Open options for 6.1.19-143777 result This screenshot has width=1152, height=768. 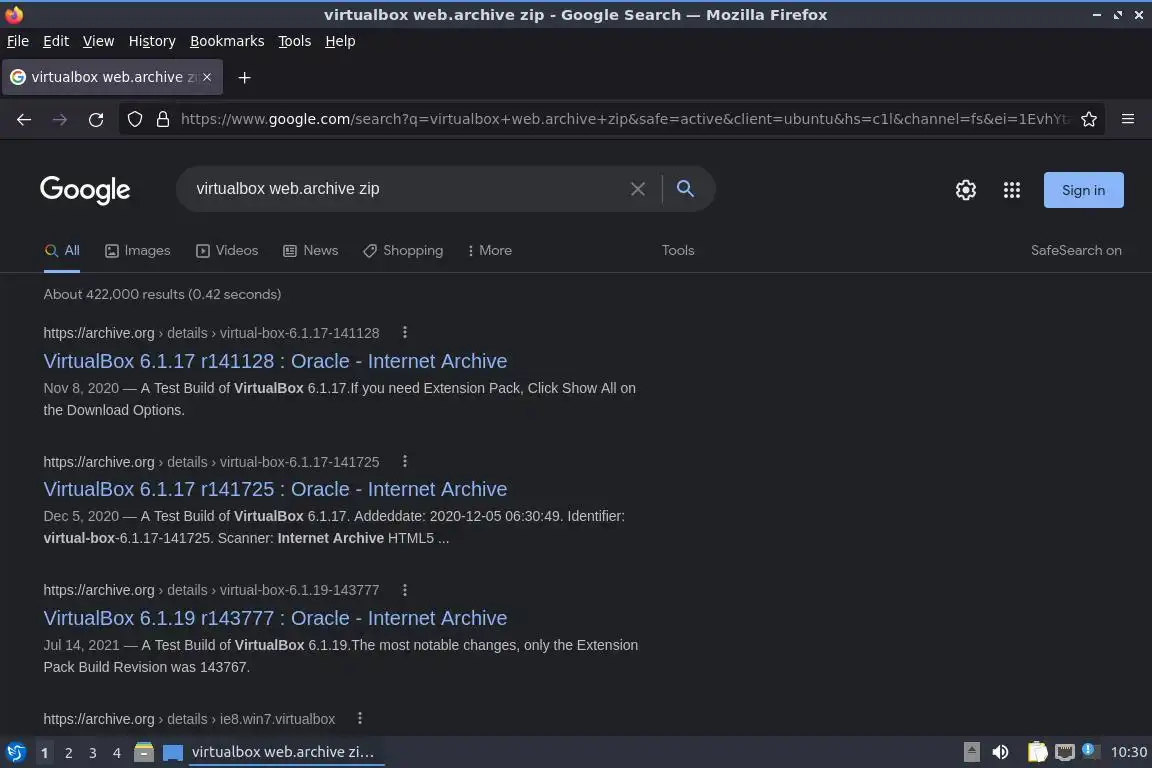(x=404, y=589)
